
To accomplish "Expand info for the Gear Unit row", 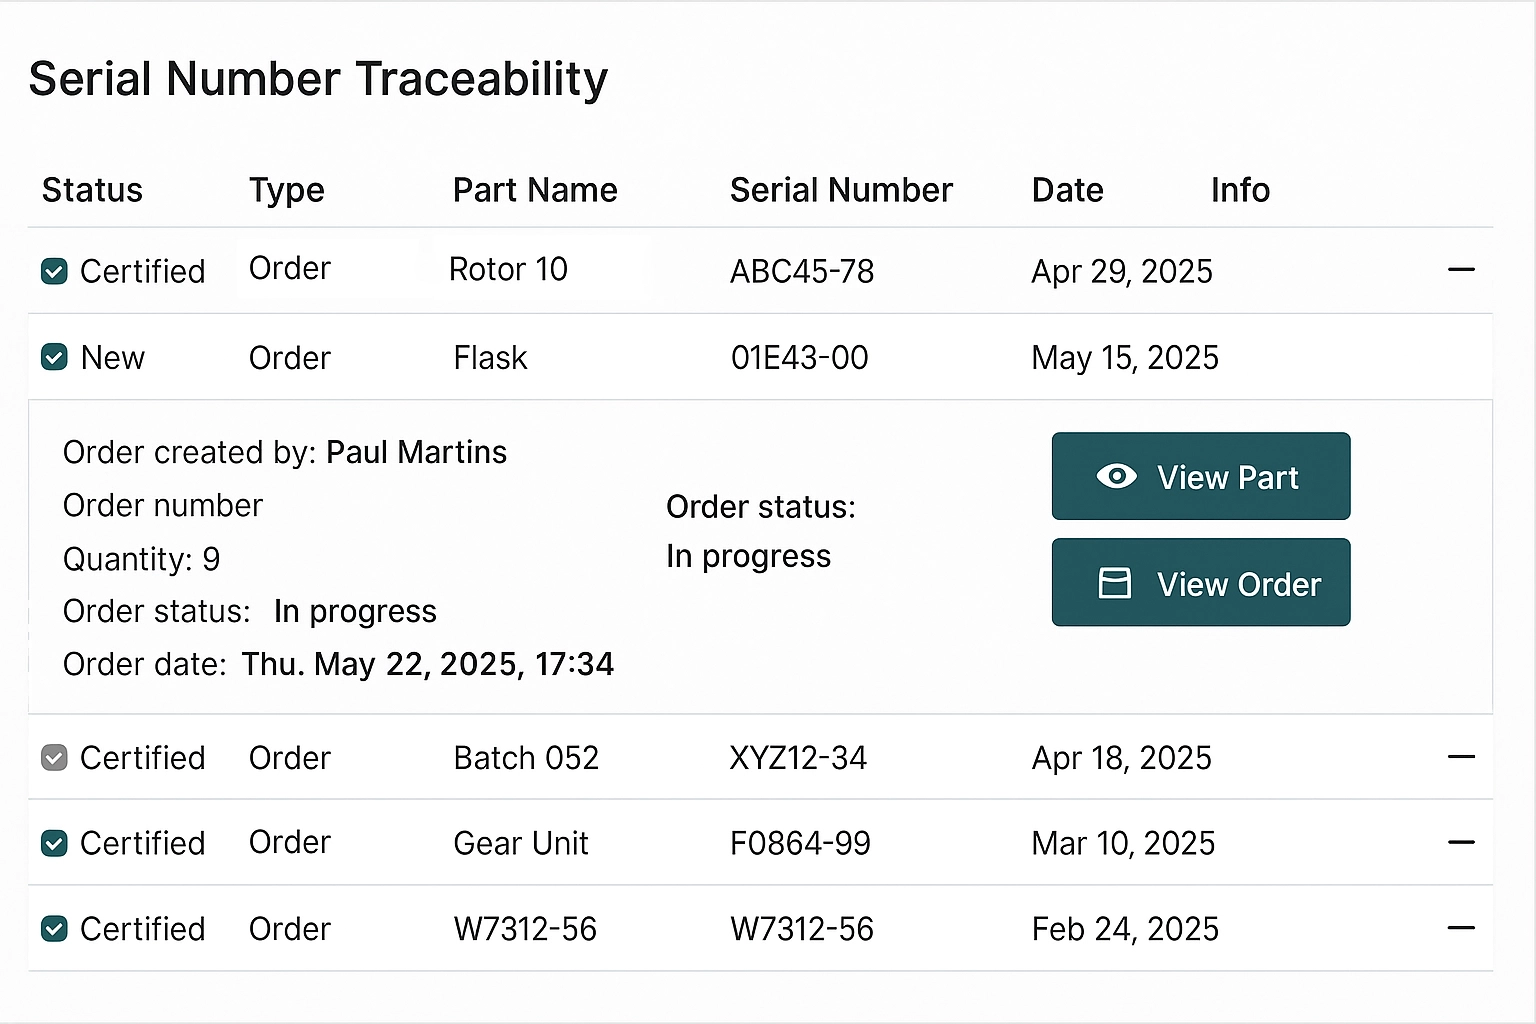I will 1461,843.
